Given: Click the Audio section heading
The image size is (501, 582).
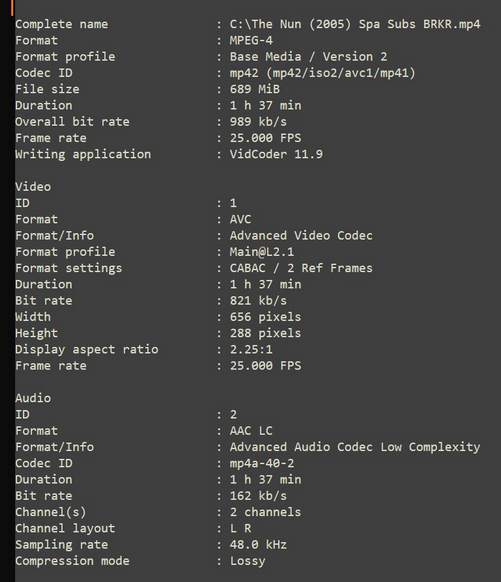Looking at the screenshot, I should [x=33, y=398].
